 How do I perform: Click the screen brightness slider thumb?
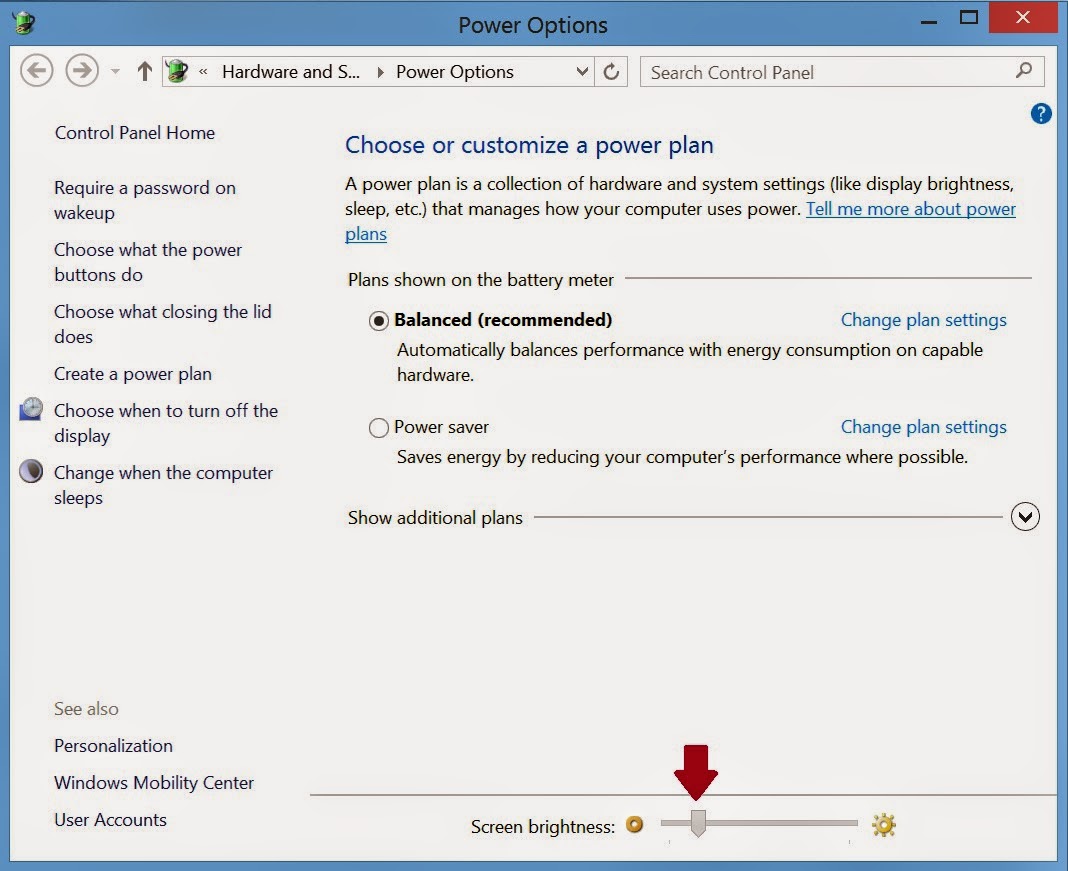click(698, 823)
